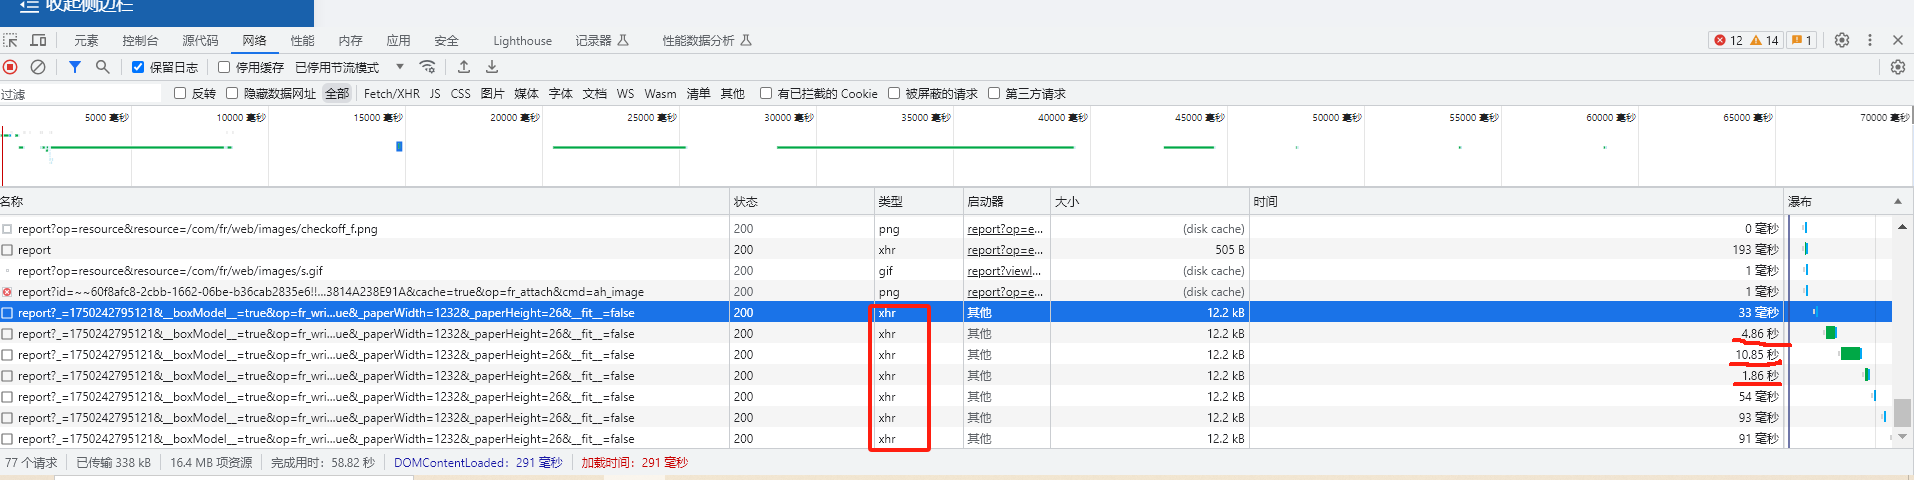The height and width of the screenshot is (480, 1914).
Task: Stop recording network log
Action: [x=11, y=67]
